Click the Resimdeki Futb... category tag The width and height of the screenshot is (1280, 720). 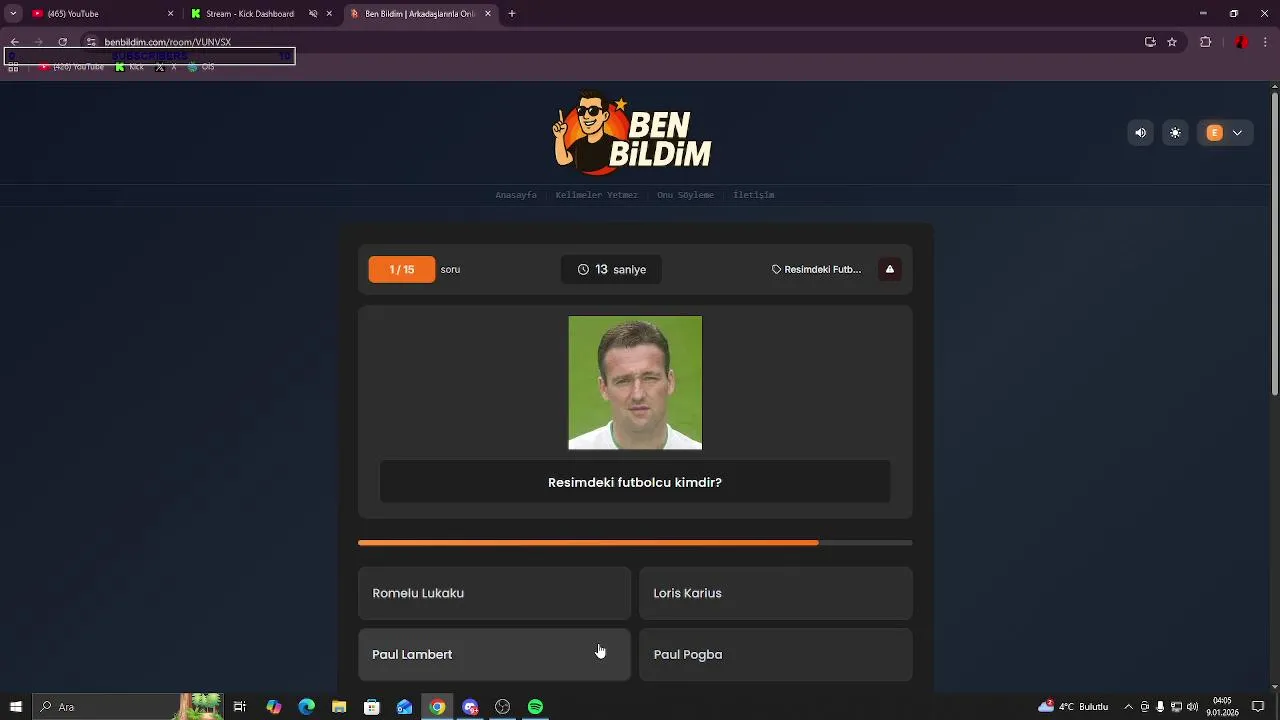pyautogui.click(x=816, y=269)
